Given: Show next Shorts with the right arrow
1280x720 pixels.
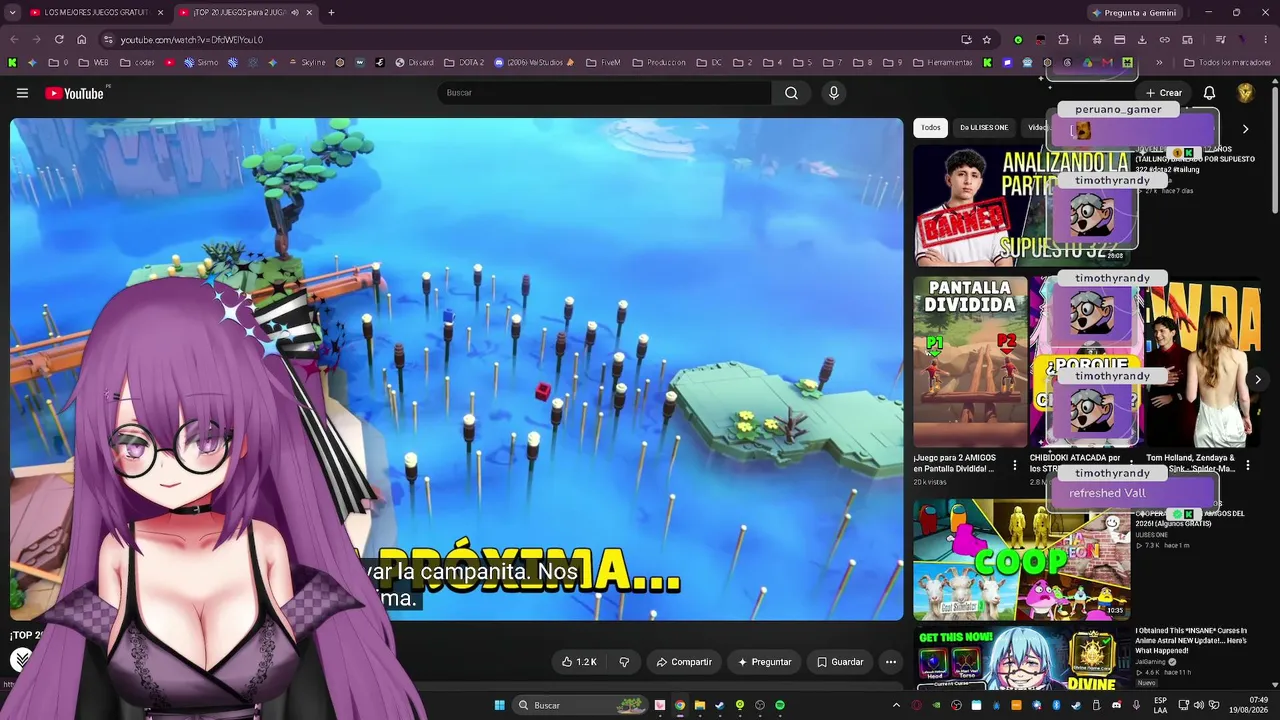Looking at the screenshot, I should tap(1258, 380).
